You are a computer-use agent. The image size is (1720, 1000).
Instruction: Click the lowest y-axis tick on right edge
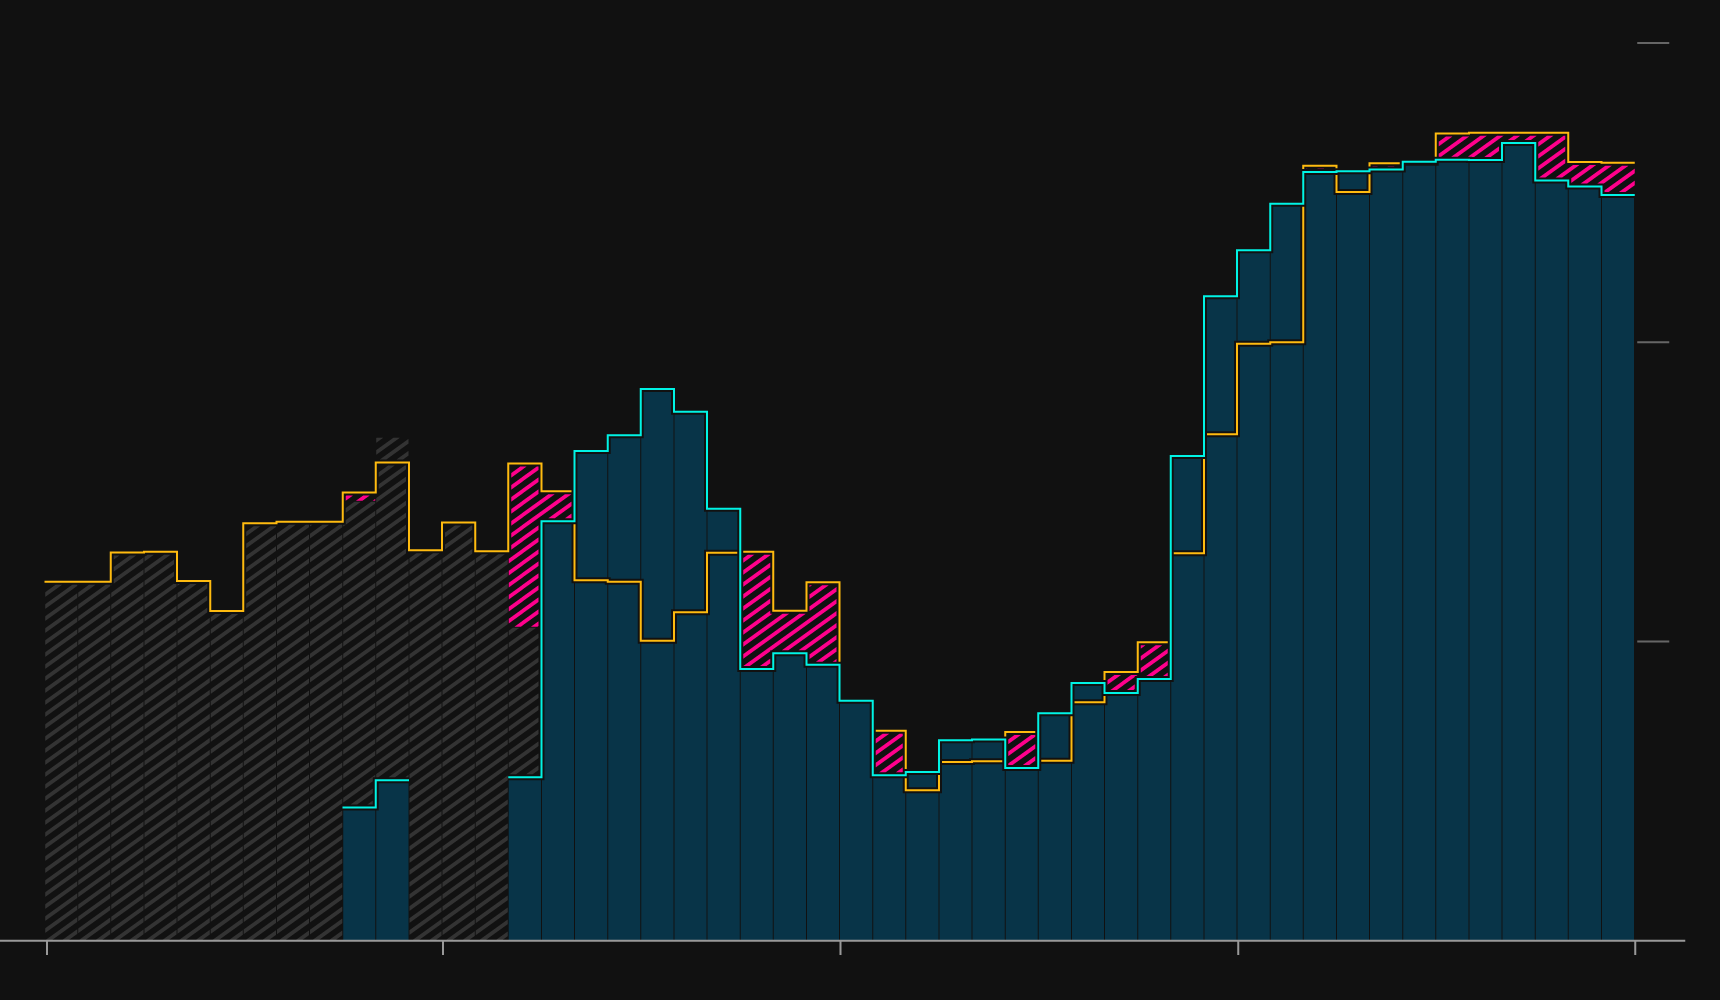[x=1652, y=641]
